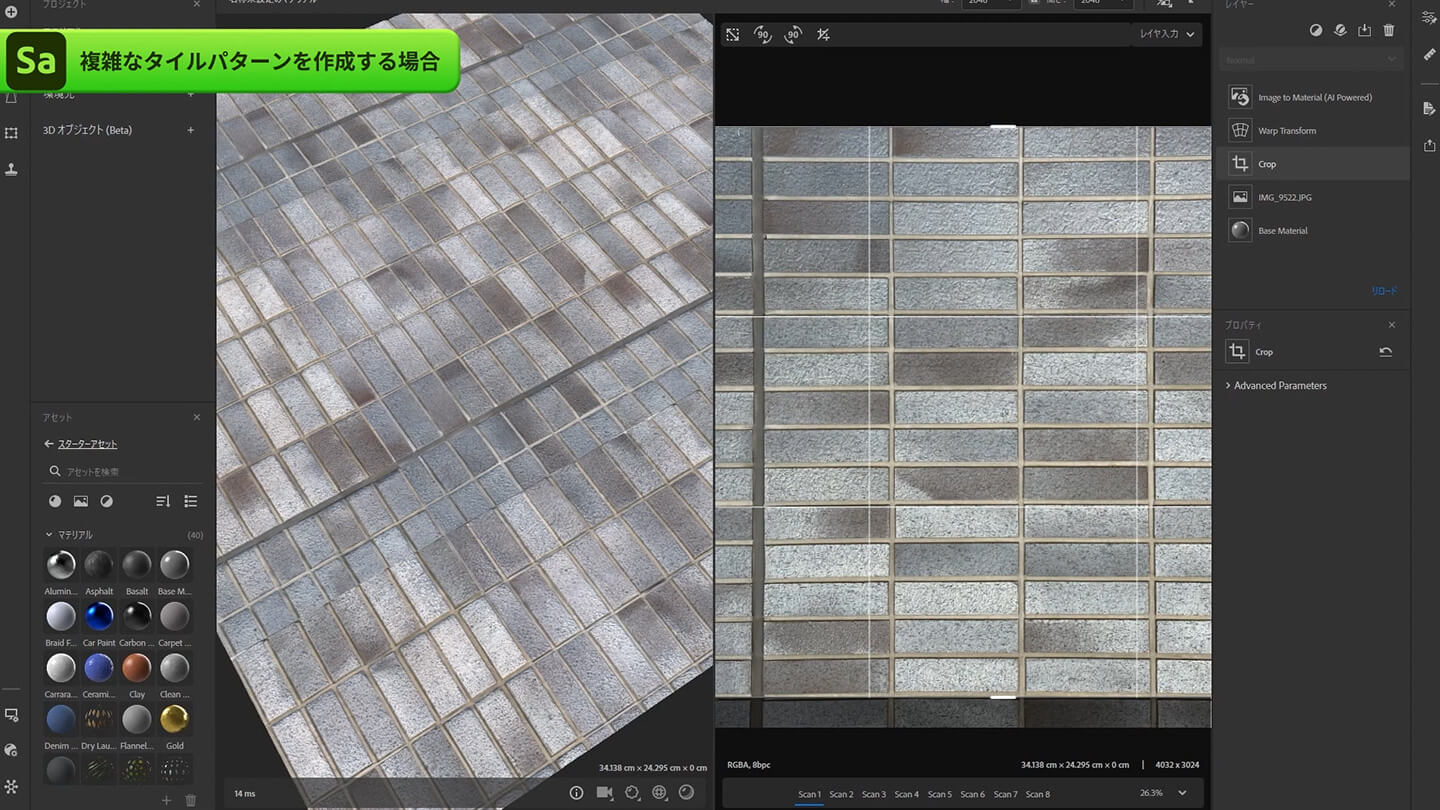1440x810 pixels.
Task: Add new asset with plus icon
Action: [x=166, y=801]
